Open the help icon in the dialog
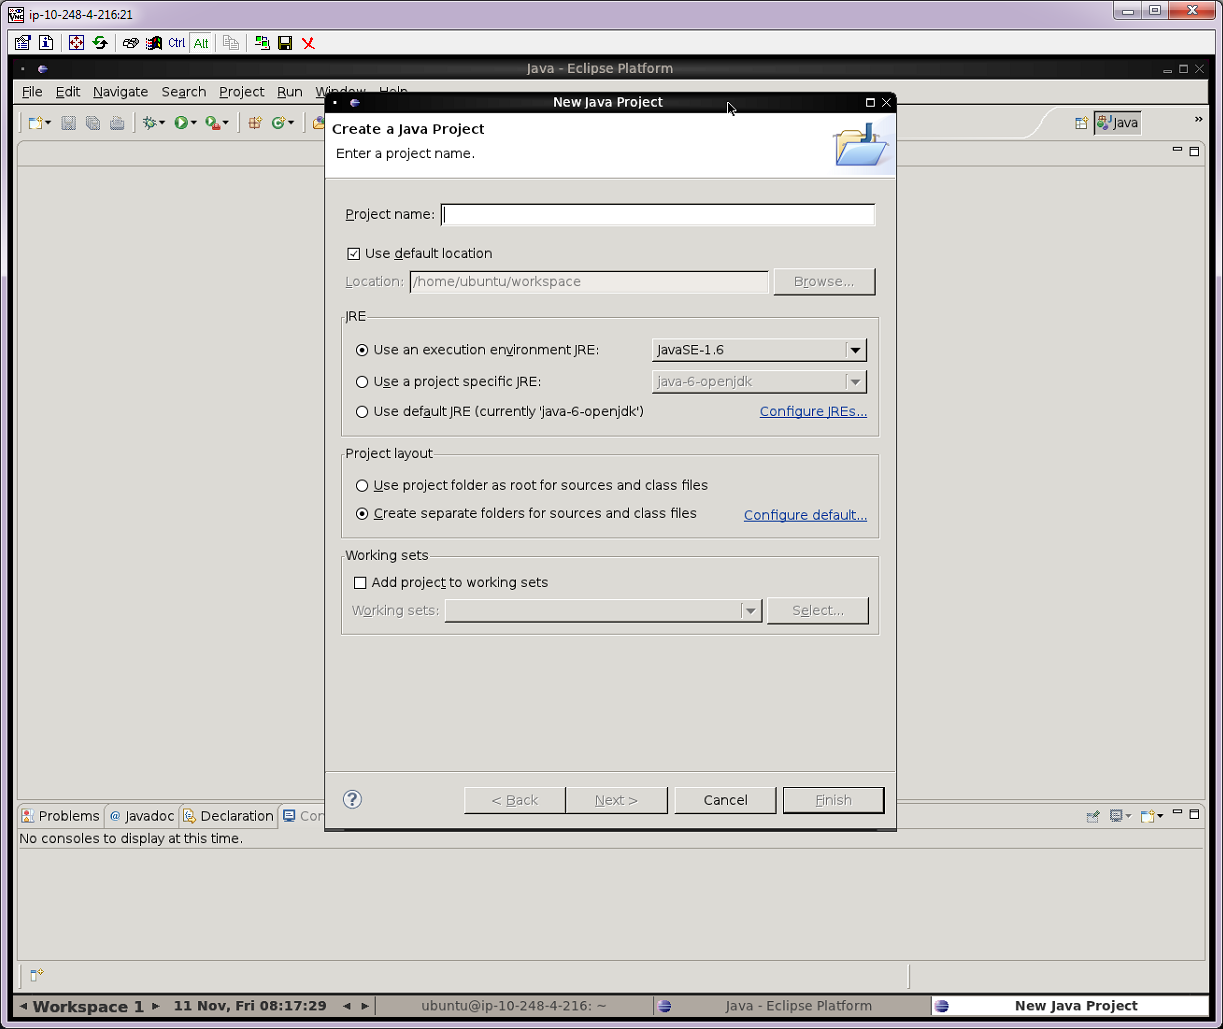This screenshot has height=1029, width=1223. (352, 799)
